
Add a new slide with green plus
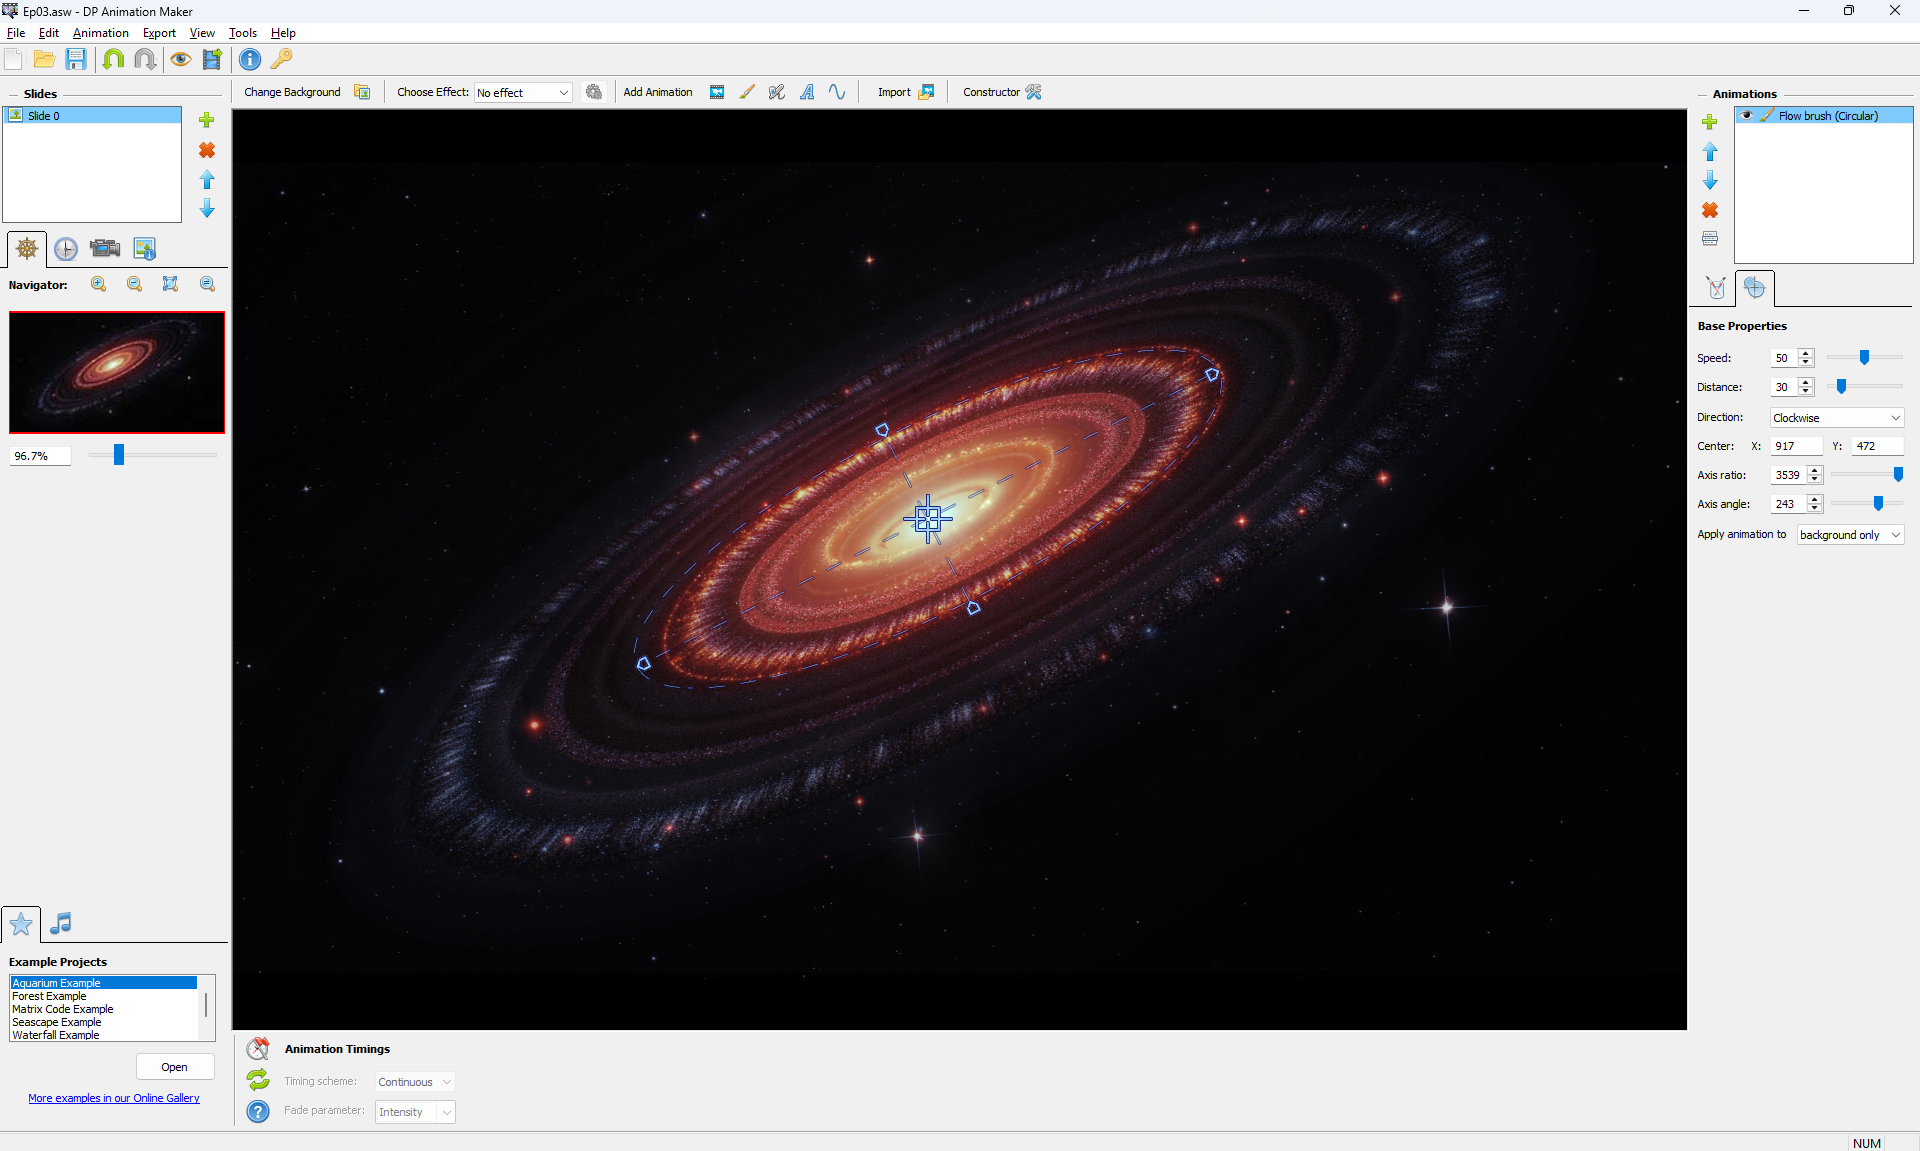[x=207, y=120]
